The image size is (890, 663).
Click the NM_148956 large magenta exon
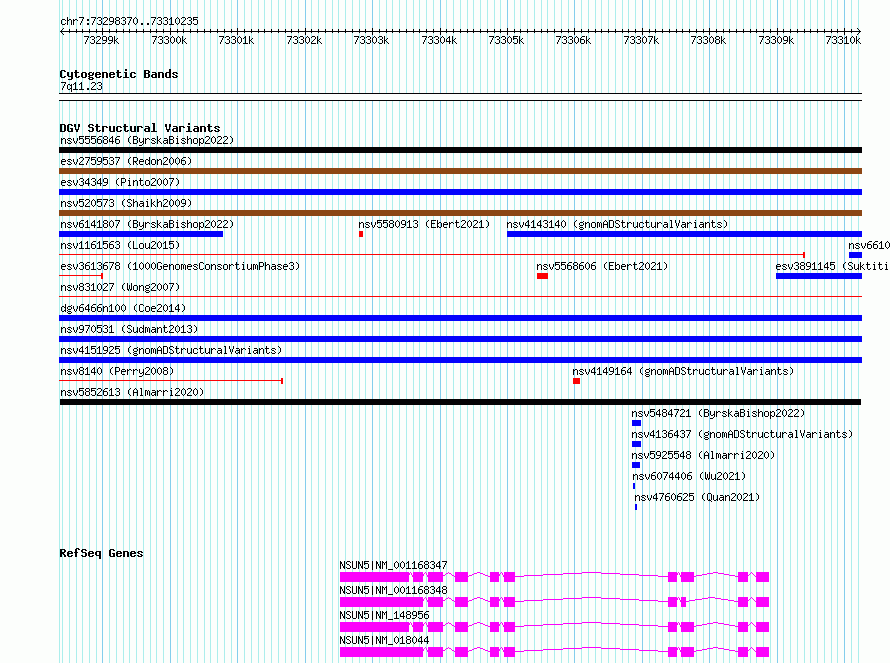point(375,627)
